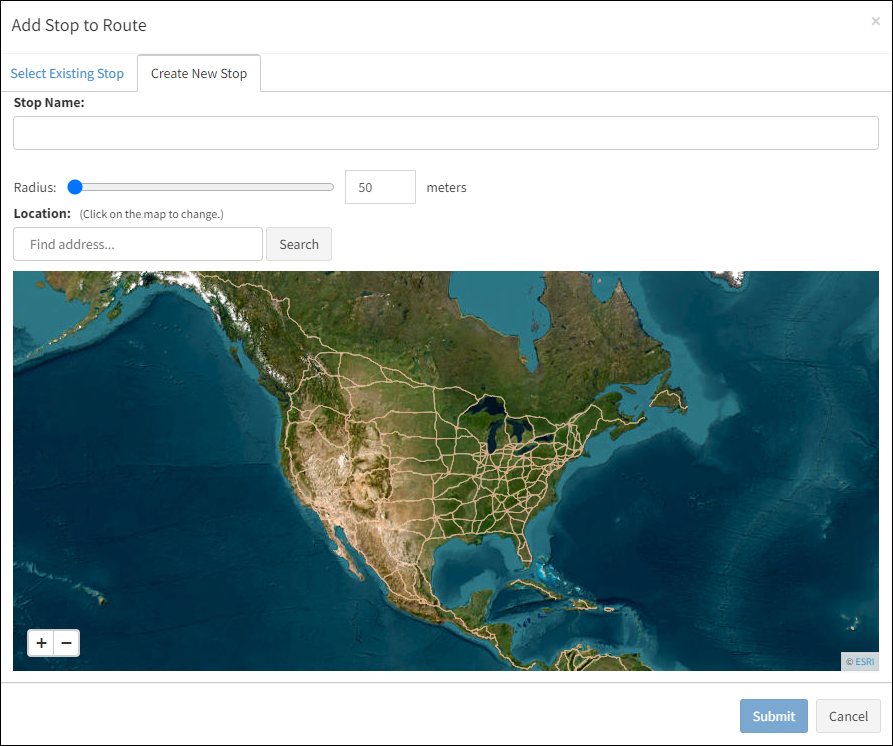
Task: Click into the Stop Name field
Action: pyautogui.click(x=446, y=133)
